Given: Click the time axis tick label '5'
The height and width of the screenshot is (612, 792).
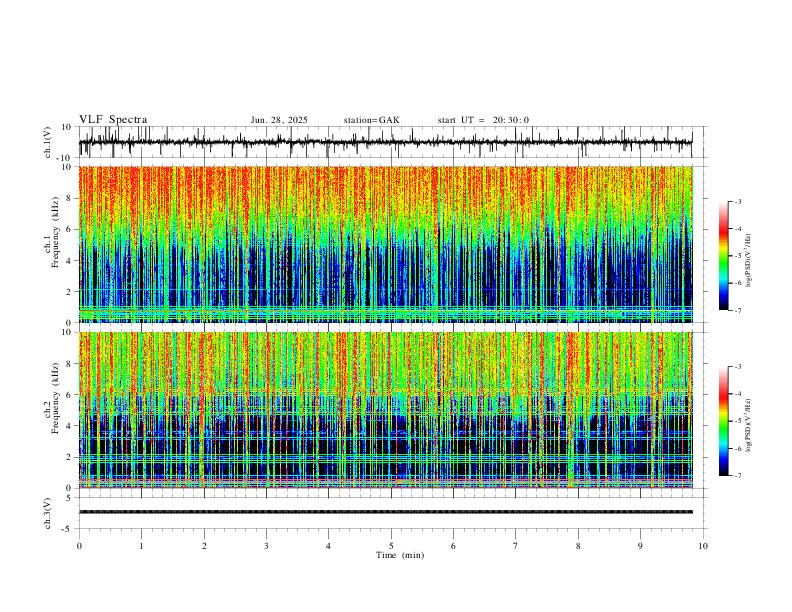Looking at the screenshot, I should [x=391, y=546].
